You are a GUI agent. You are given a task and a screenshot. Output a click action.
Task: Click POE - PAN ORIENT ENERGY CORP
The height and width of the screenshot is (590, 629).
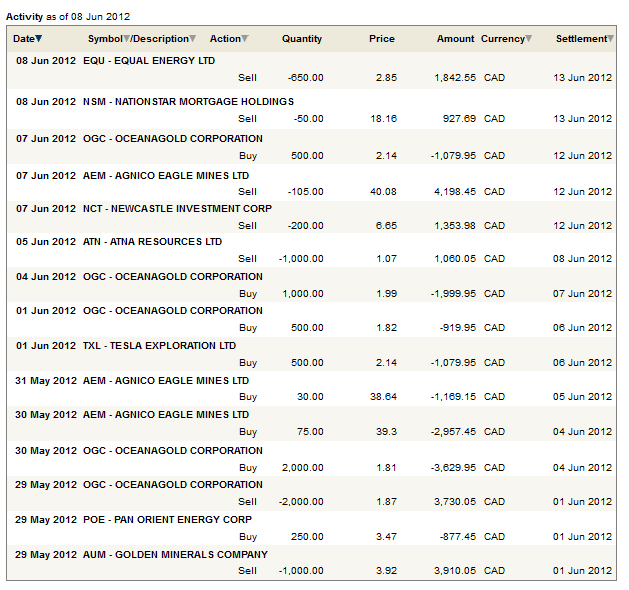(x=167, y=520)
